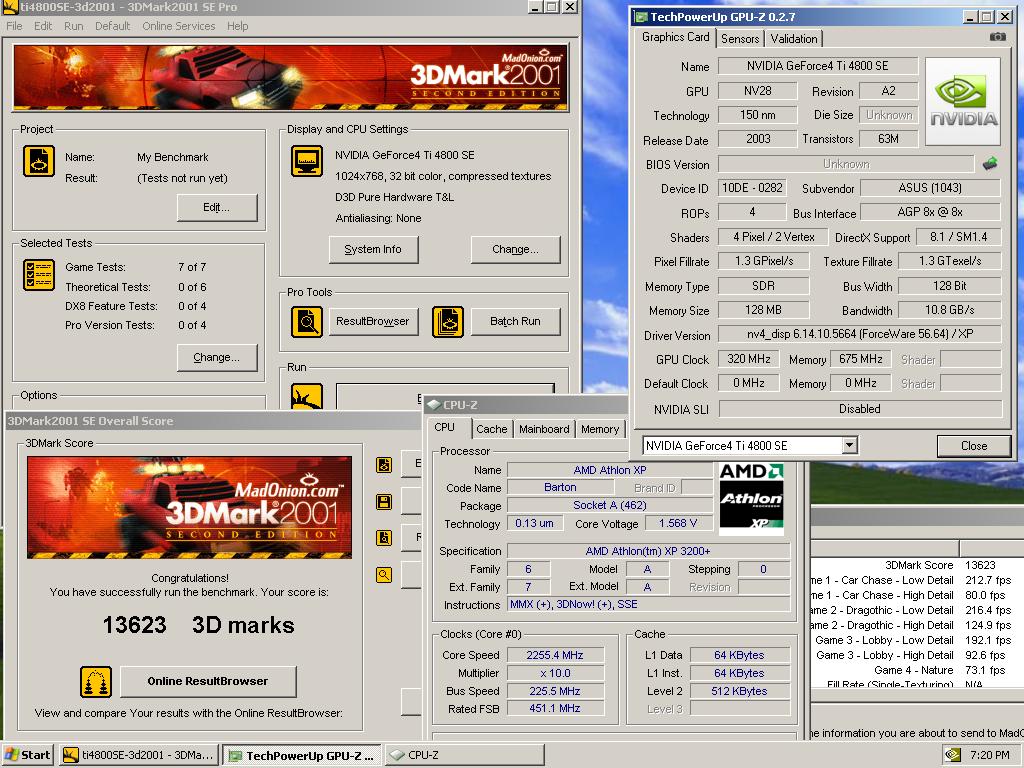Click the Edit... button in Project section
Screen dimensions: 1024x768
(x=217, y=208)
